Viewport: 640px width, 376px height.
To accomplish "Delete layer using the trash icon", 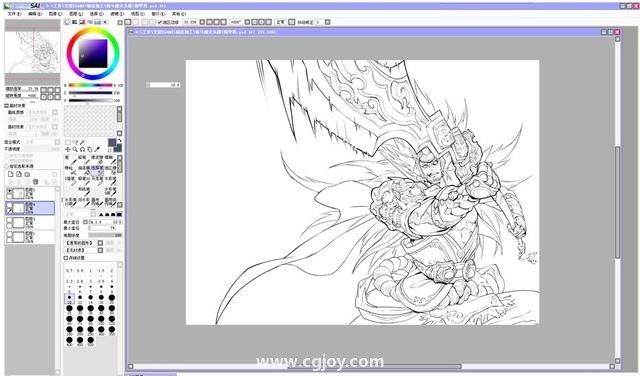I will coord(36,182).
